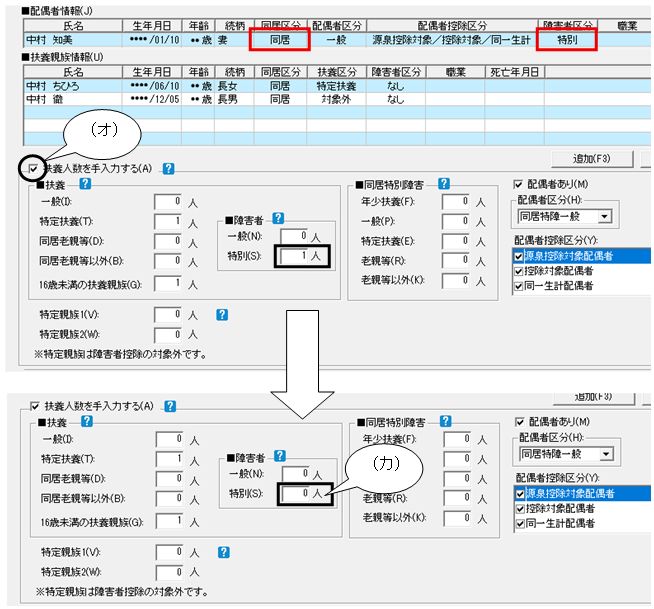Viewport: 654px width, 609px height.
Task: Click the 特定扶養(T) count field, upper panel
Action: tap(168, 221)
